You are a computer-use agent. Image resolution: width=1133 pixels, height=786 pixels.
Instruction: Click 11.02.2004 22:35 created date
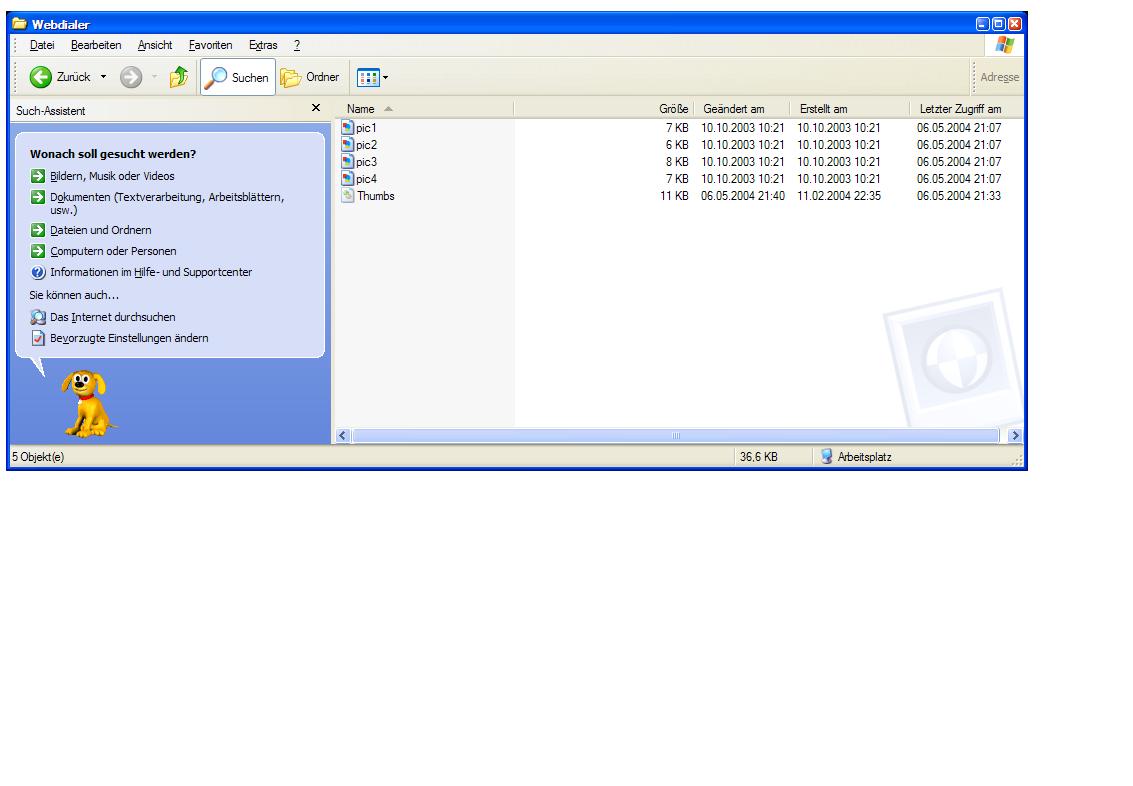839,196
